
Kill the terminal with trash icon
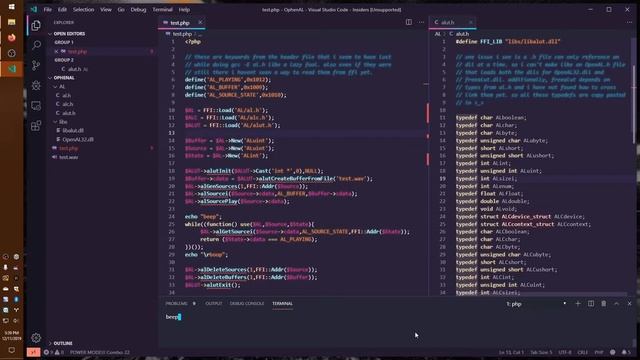(x=604, y=304)
